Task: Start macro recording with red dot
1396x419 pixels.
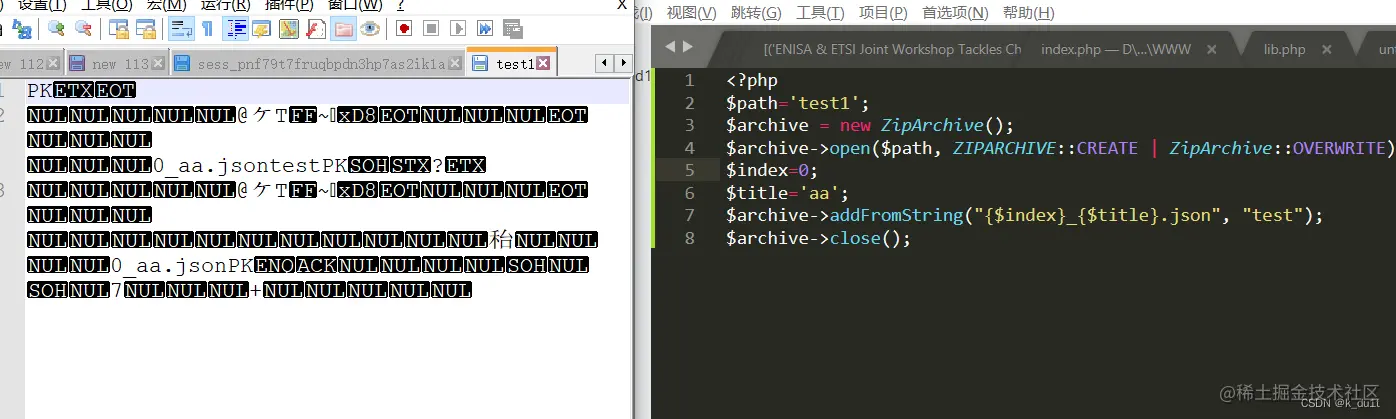Action: [404, 28]
